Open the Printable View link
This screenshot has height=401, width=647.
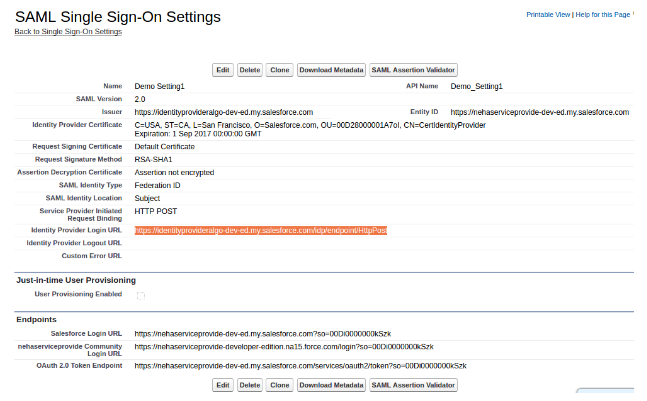coord(548,14)
